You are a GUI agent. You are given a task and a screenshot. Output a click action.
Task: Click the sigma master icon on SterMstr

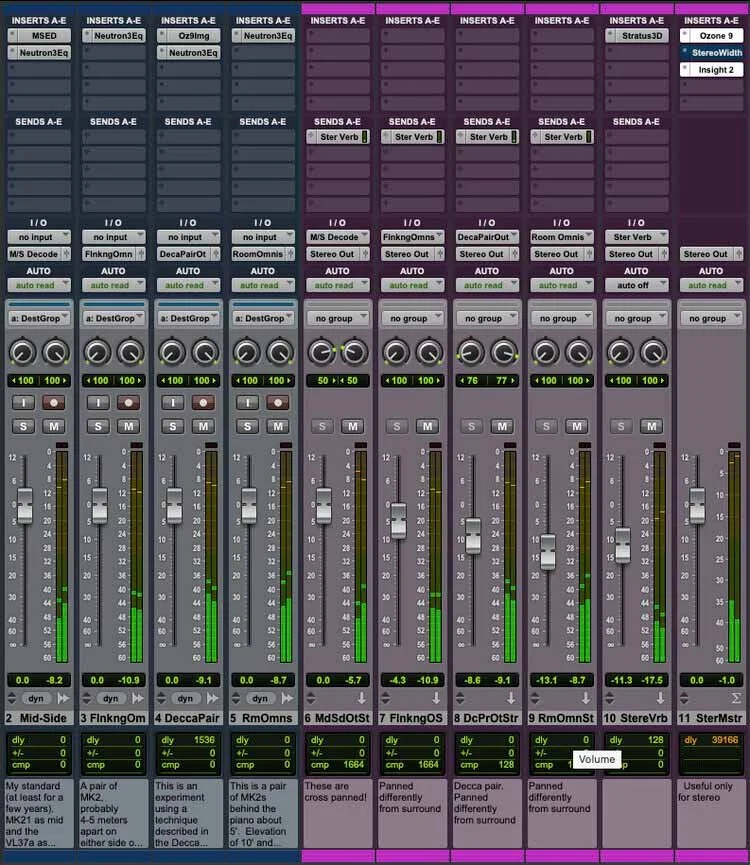[x=736, y=698]
